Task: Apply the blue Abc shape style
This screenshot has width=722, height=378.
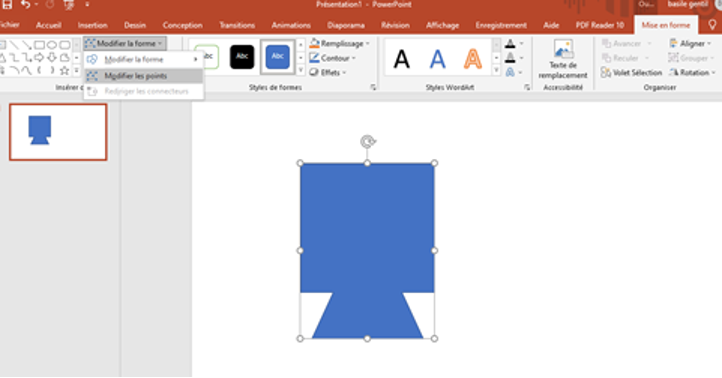Action: (x=277, y=57)
